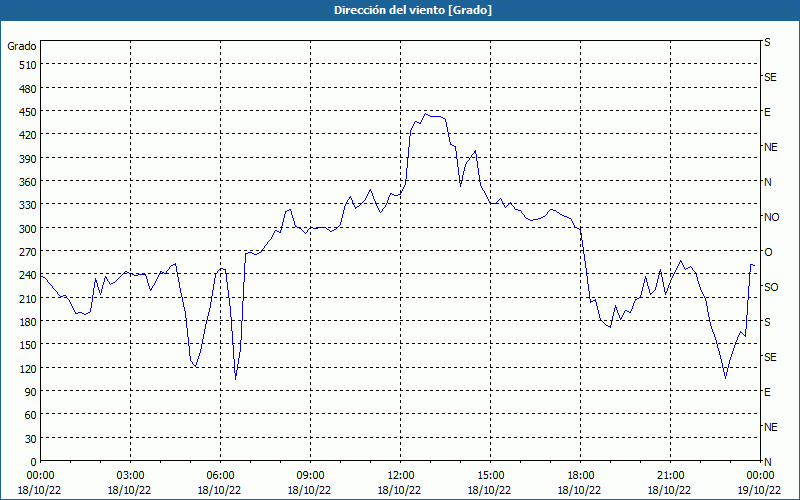800x500 pixels.
Task: Click the 330 value on the left axis
Action: pyautogui.click(x=29, y=205)
